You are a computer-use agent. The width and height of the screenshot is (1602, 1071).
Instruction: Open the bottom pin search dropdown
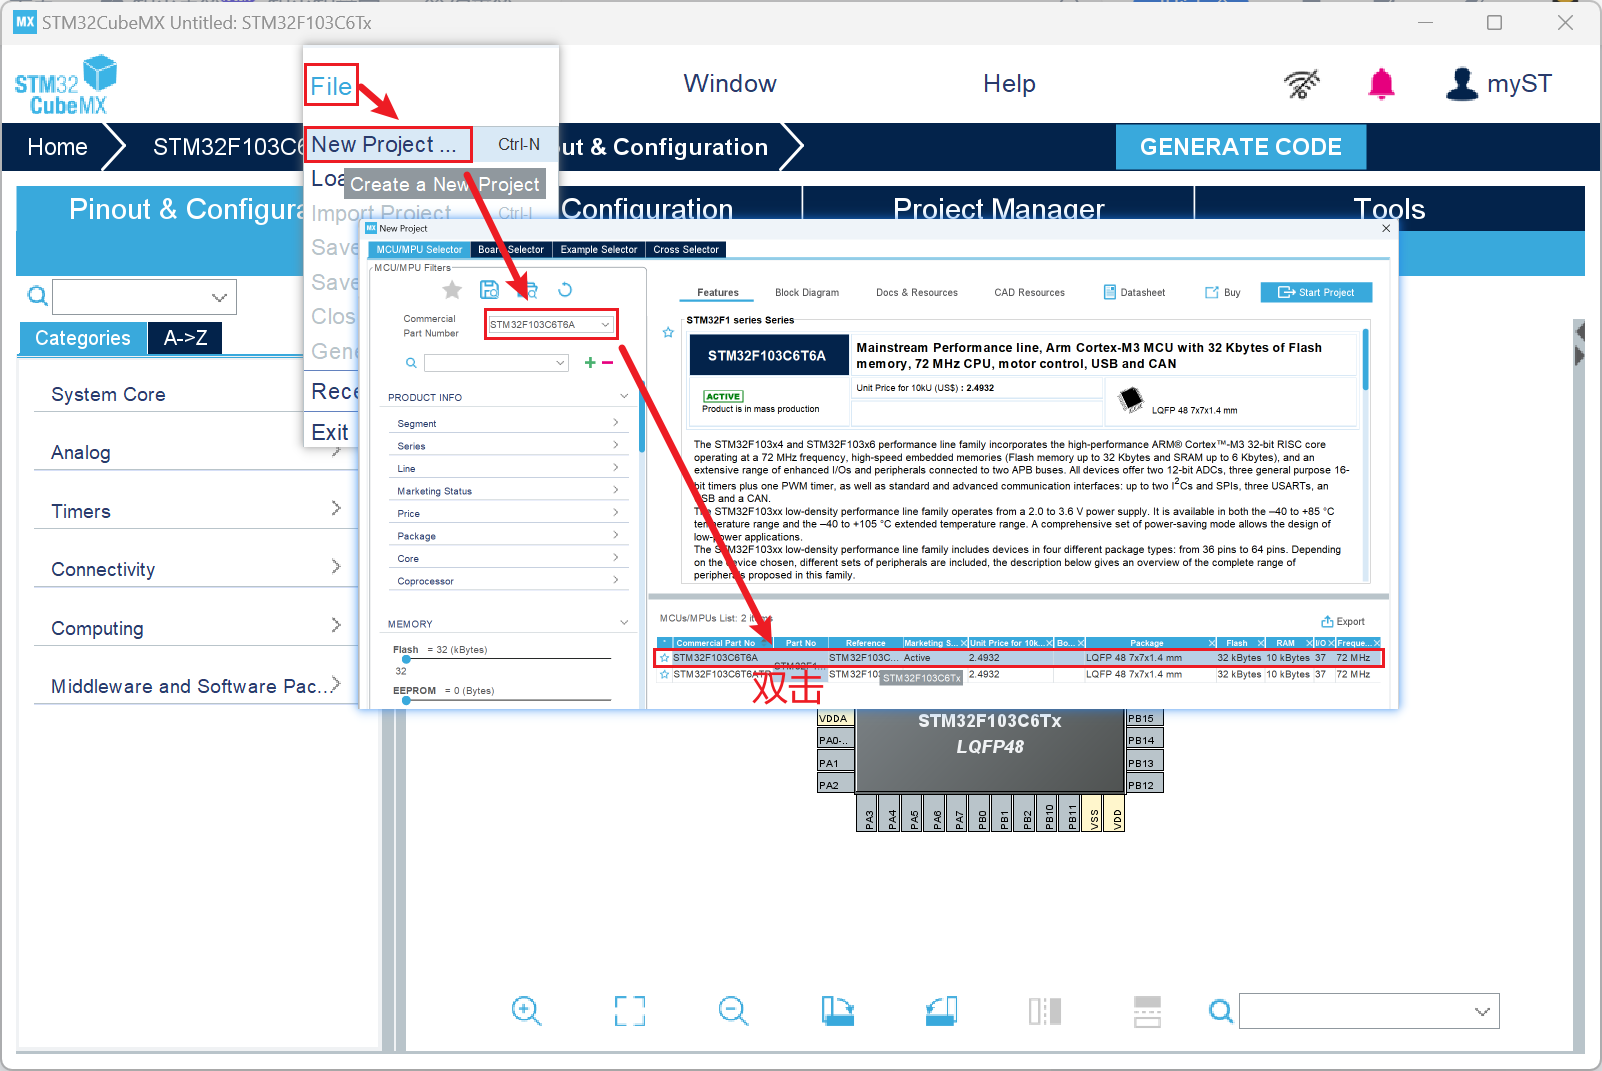[x=1482, y=1011]
